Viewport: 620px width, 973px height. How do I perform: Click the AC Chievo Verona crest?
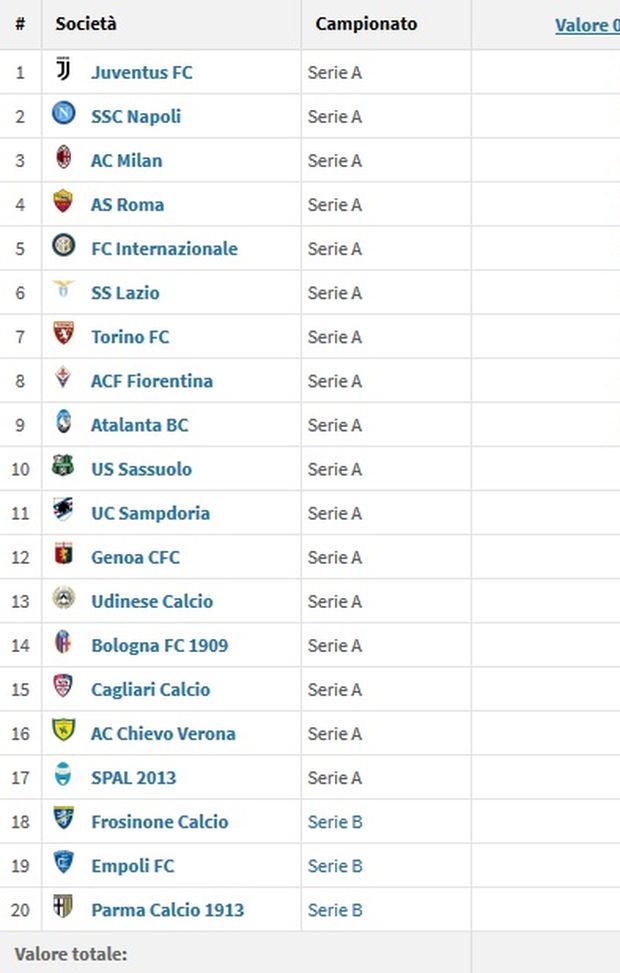(64, 732)
